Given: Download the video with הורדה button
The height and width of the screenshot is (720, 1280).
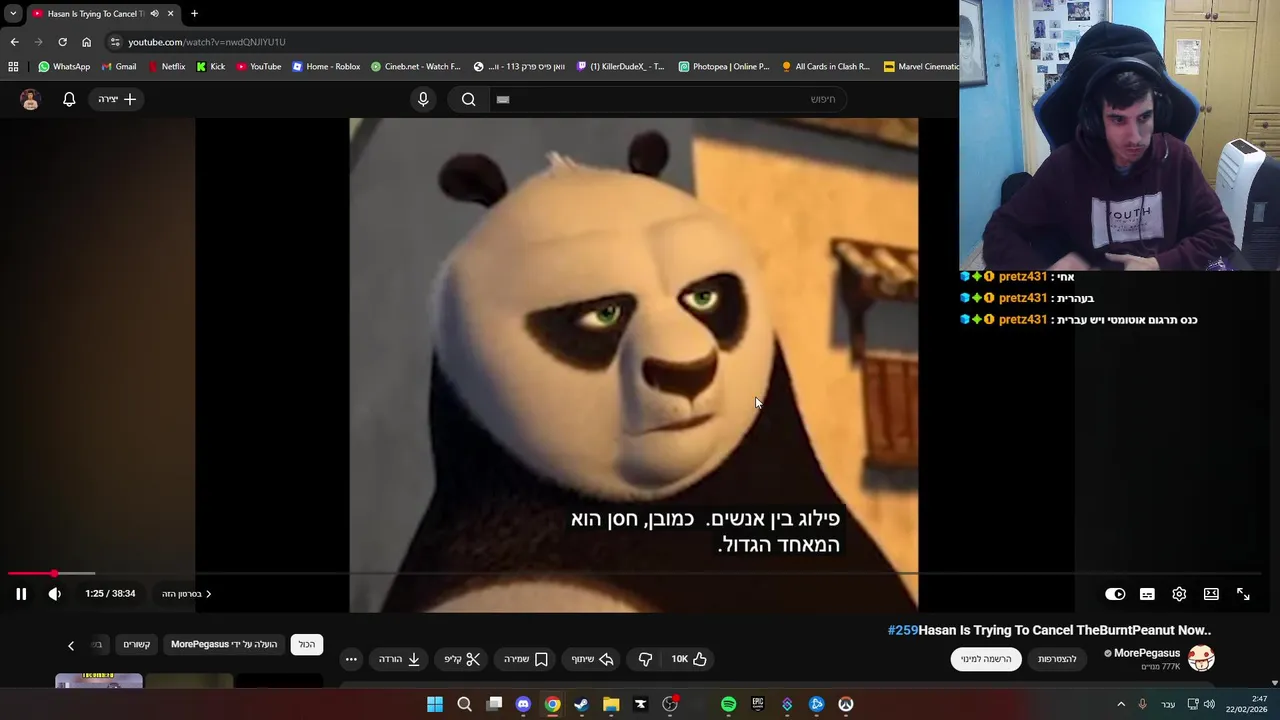Looking at the screenshot, I should coord(399,659).
